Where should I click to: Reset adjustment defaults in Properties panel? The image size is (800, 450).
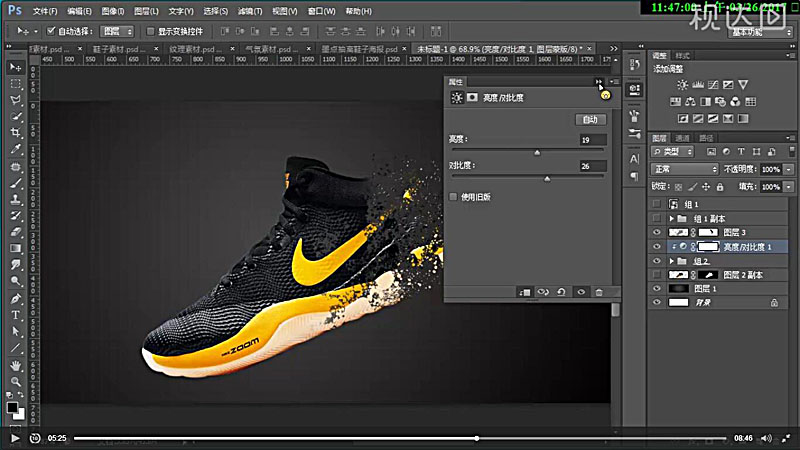click(561, 292)
